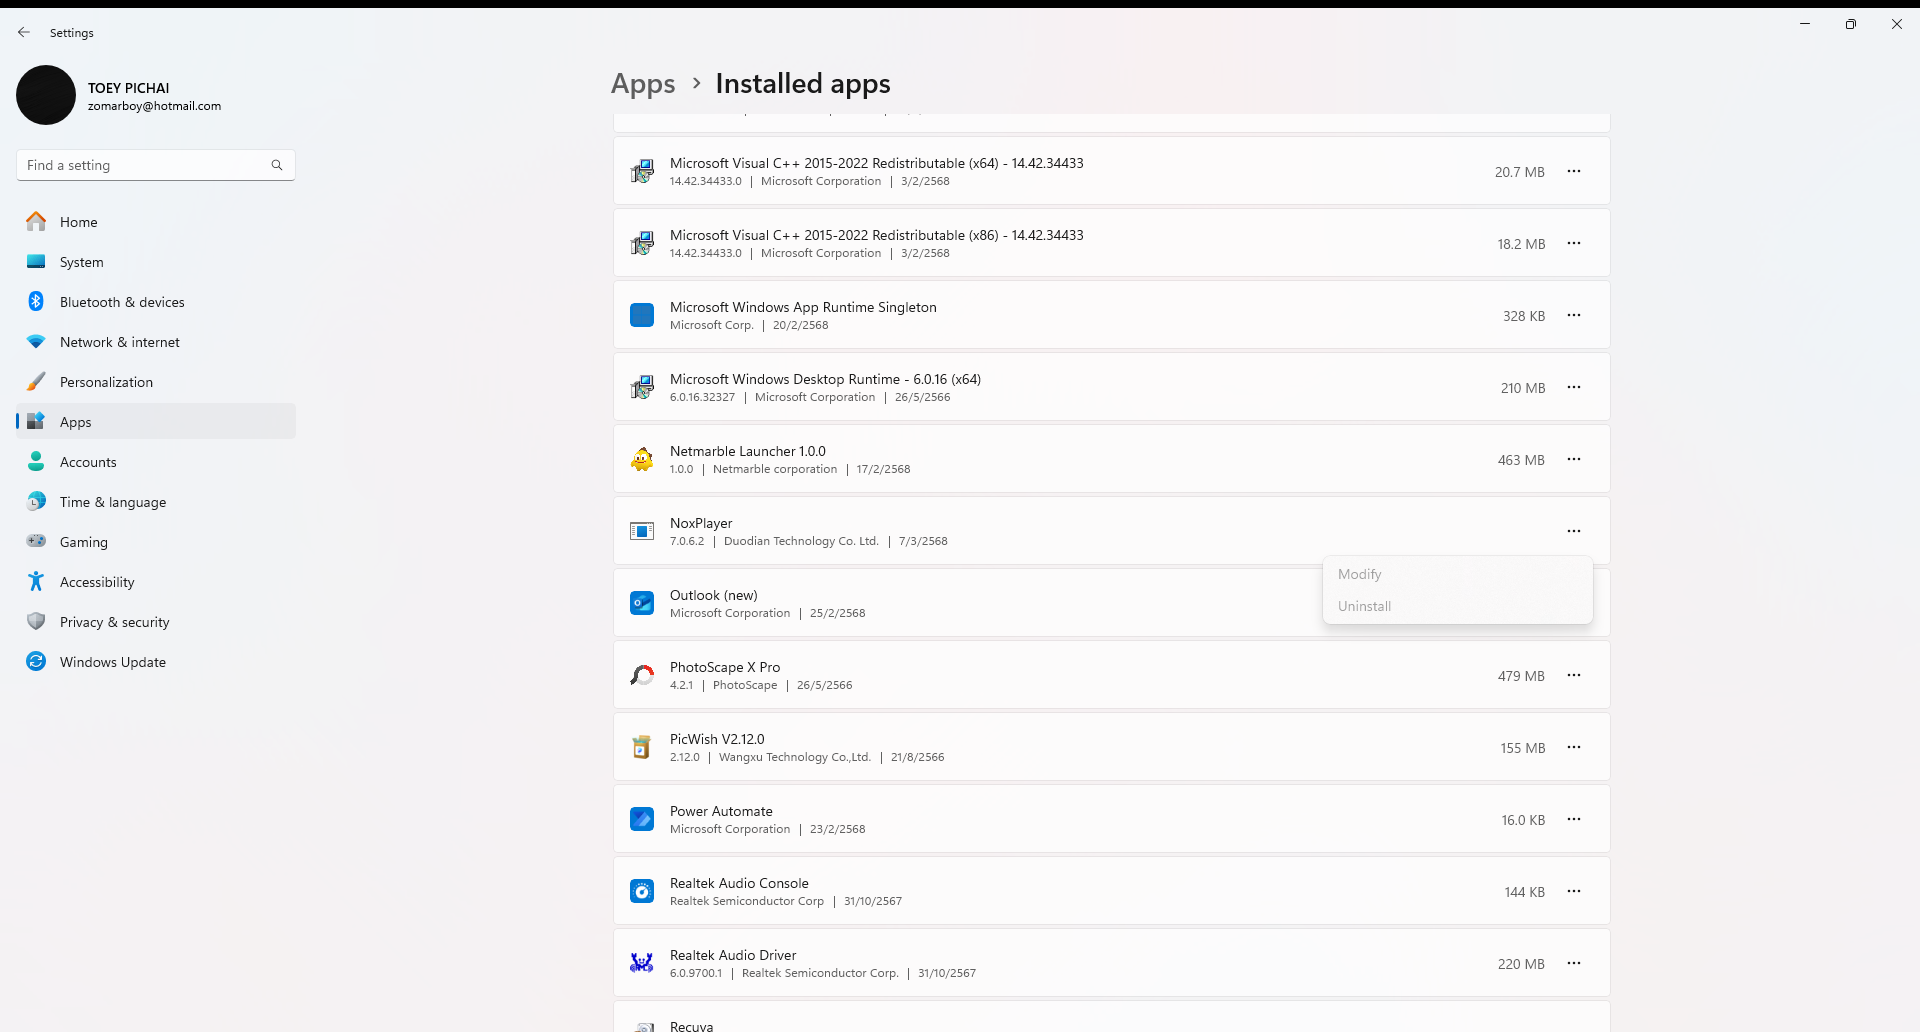
Task: Open Time & language settings
Action: tap(156, 502)
